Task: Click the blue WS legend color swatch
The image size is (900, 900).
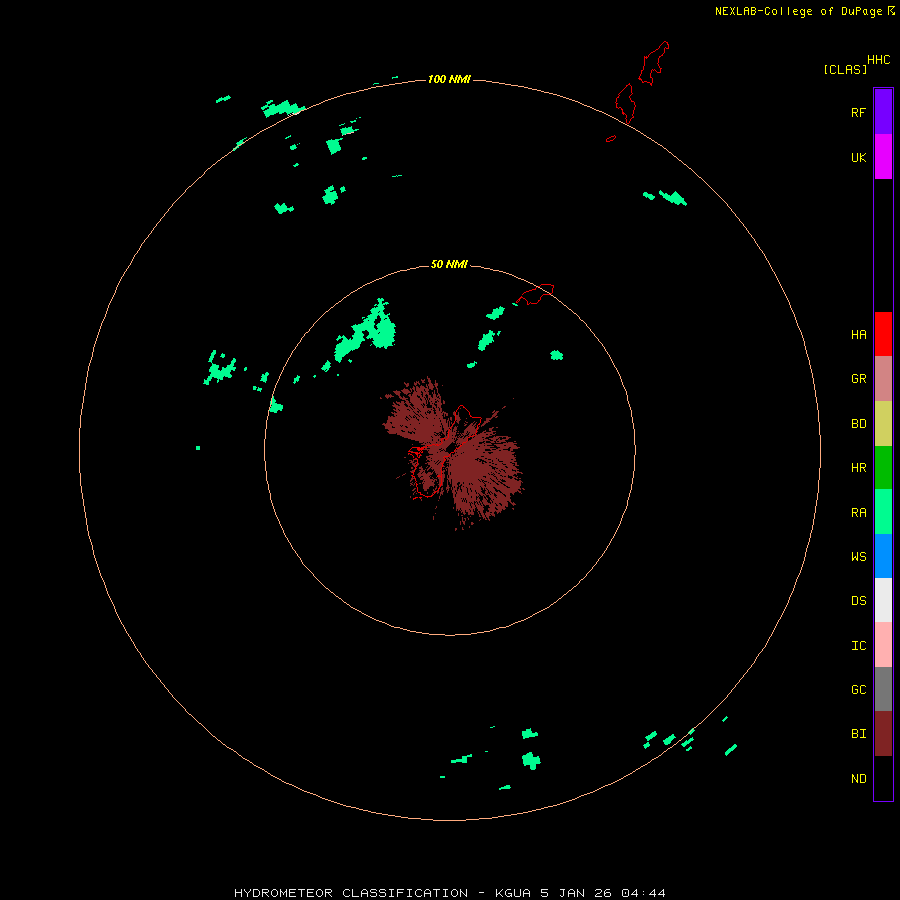Action: click(x=883, y=556)
